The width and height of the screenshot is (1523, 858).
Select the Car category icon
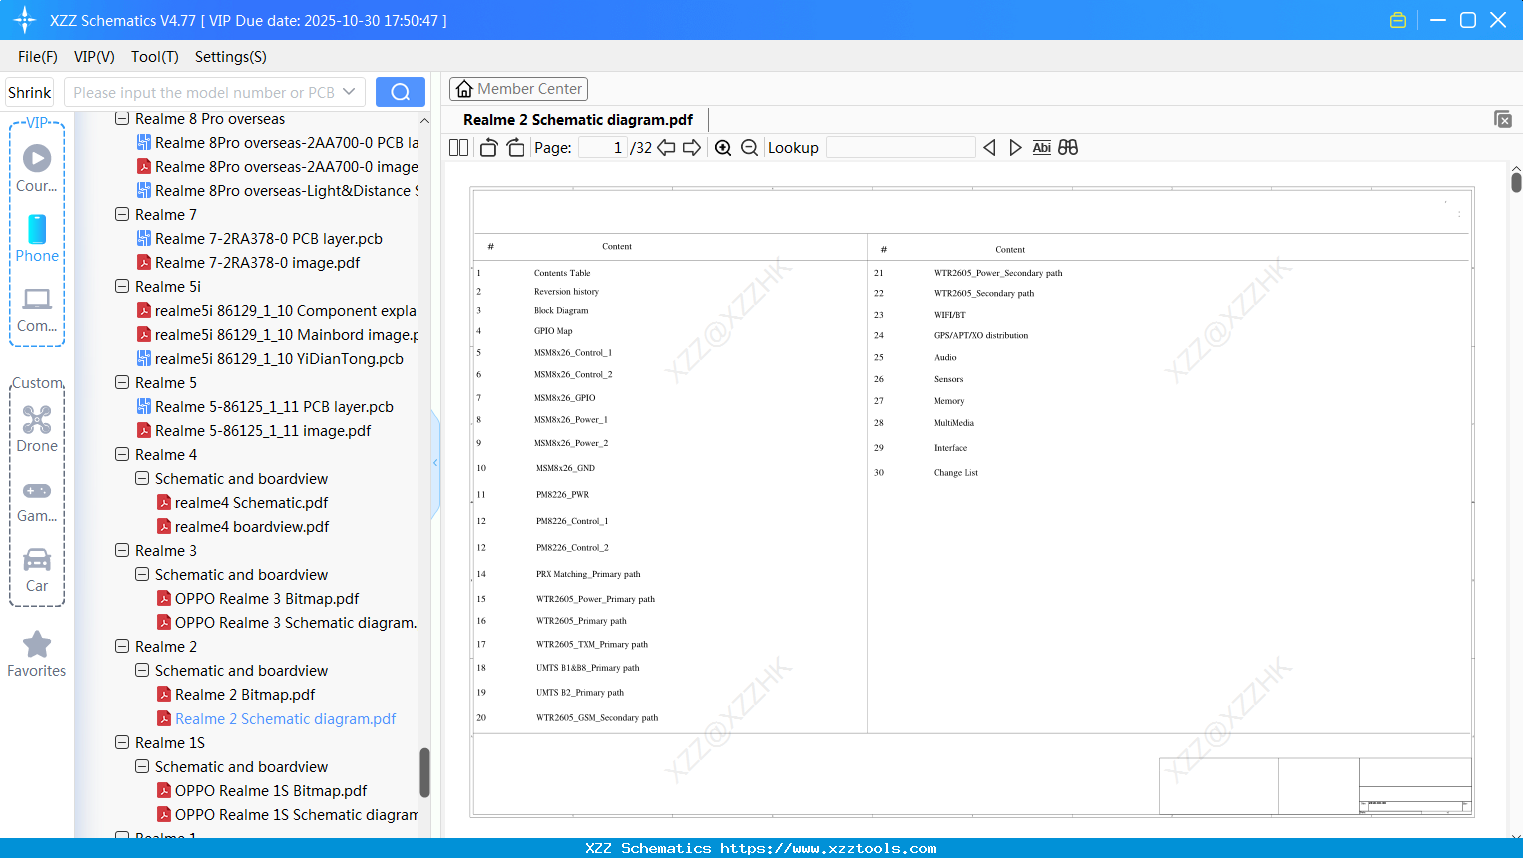(37, 570)
